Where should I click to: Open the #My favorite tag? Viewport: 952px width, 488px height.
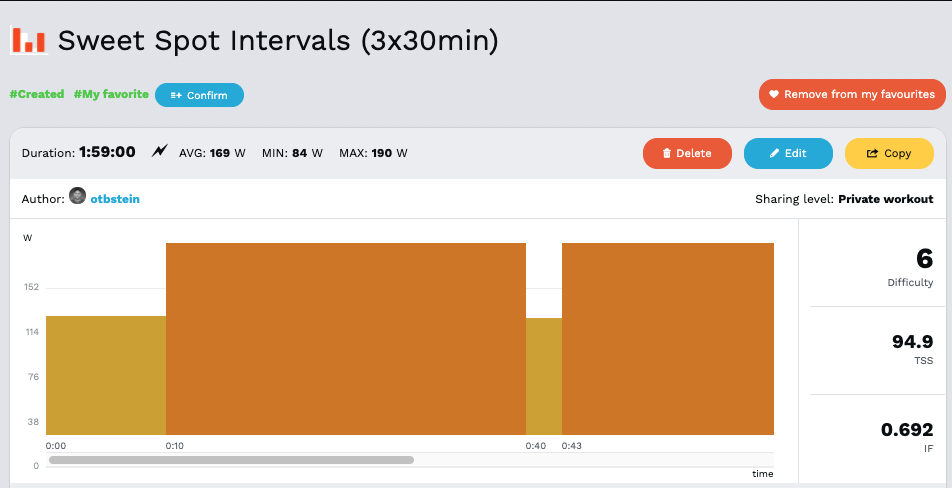coord(111,94)
